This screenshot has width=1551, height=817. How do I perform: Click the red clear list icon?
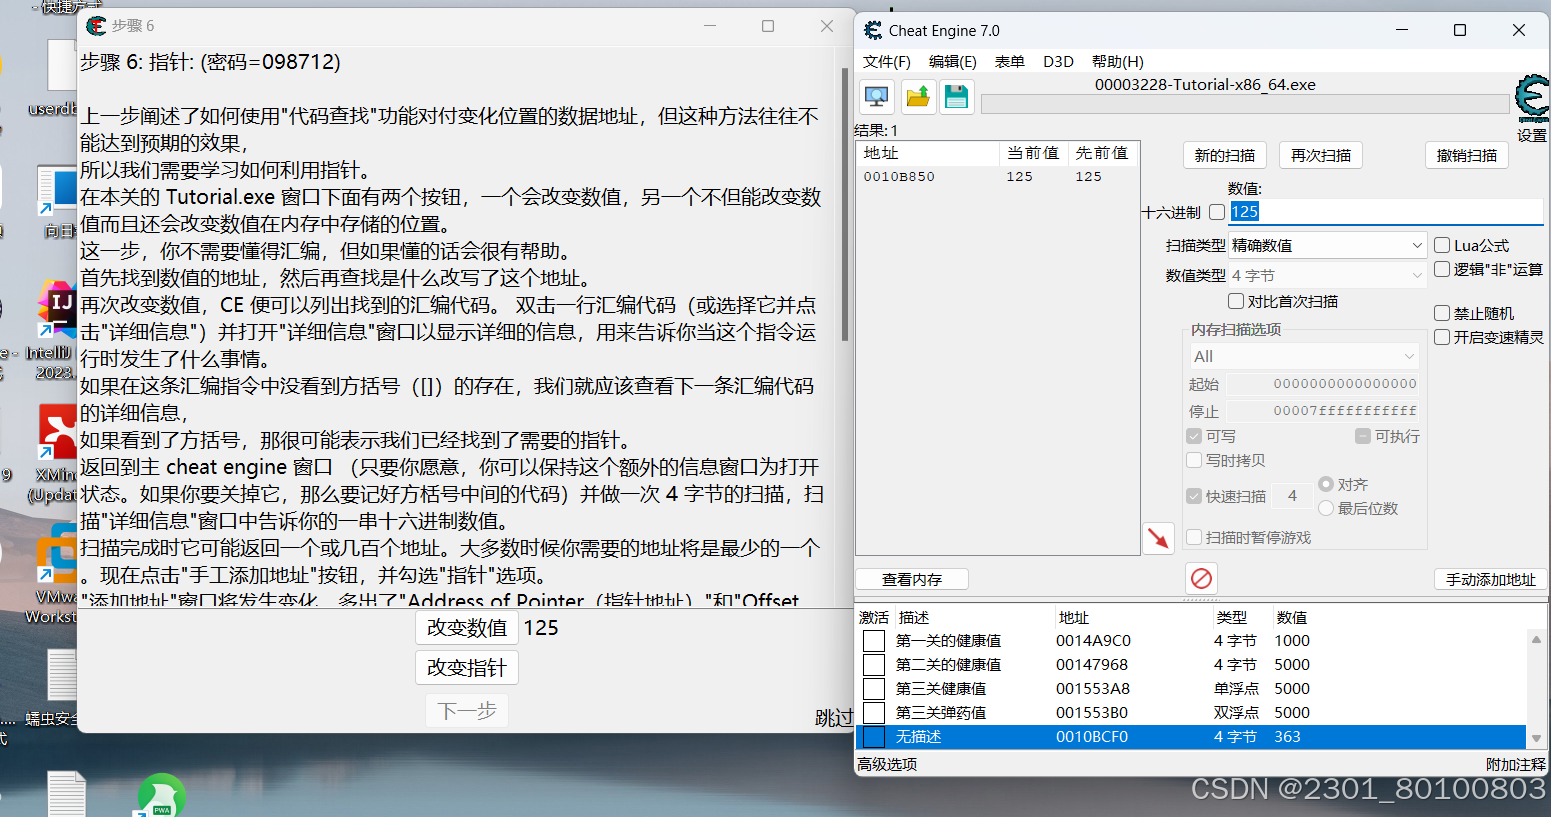[1201, 578]
